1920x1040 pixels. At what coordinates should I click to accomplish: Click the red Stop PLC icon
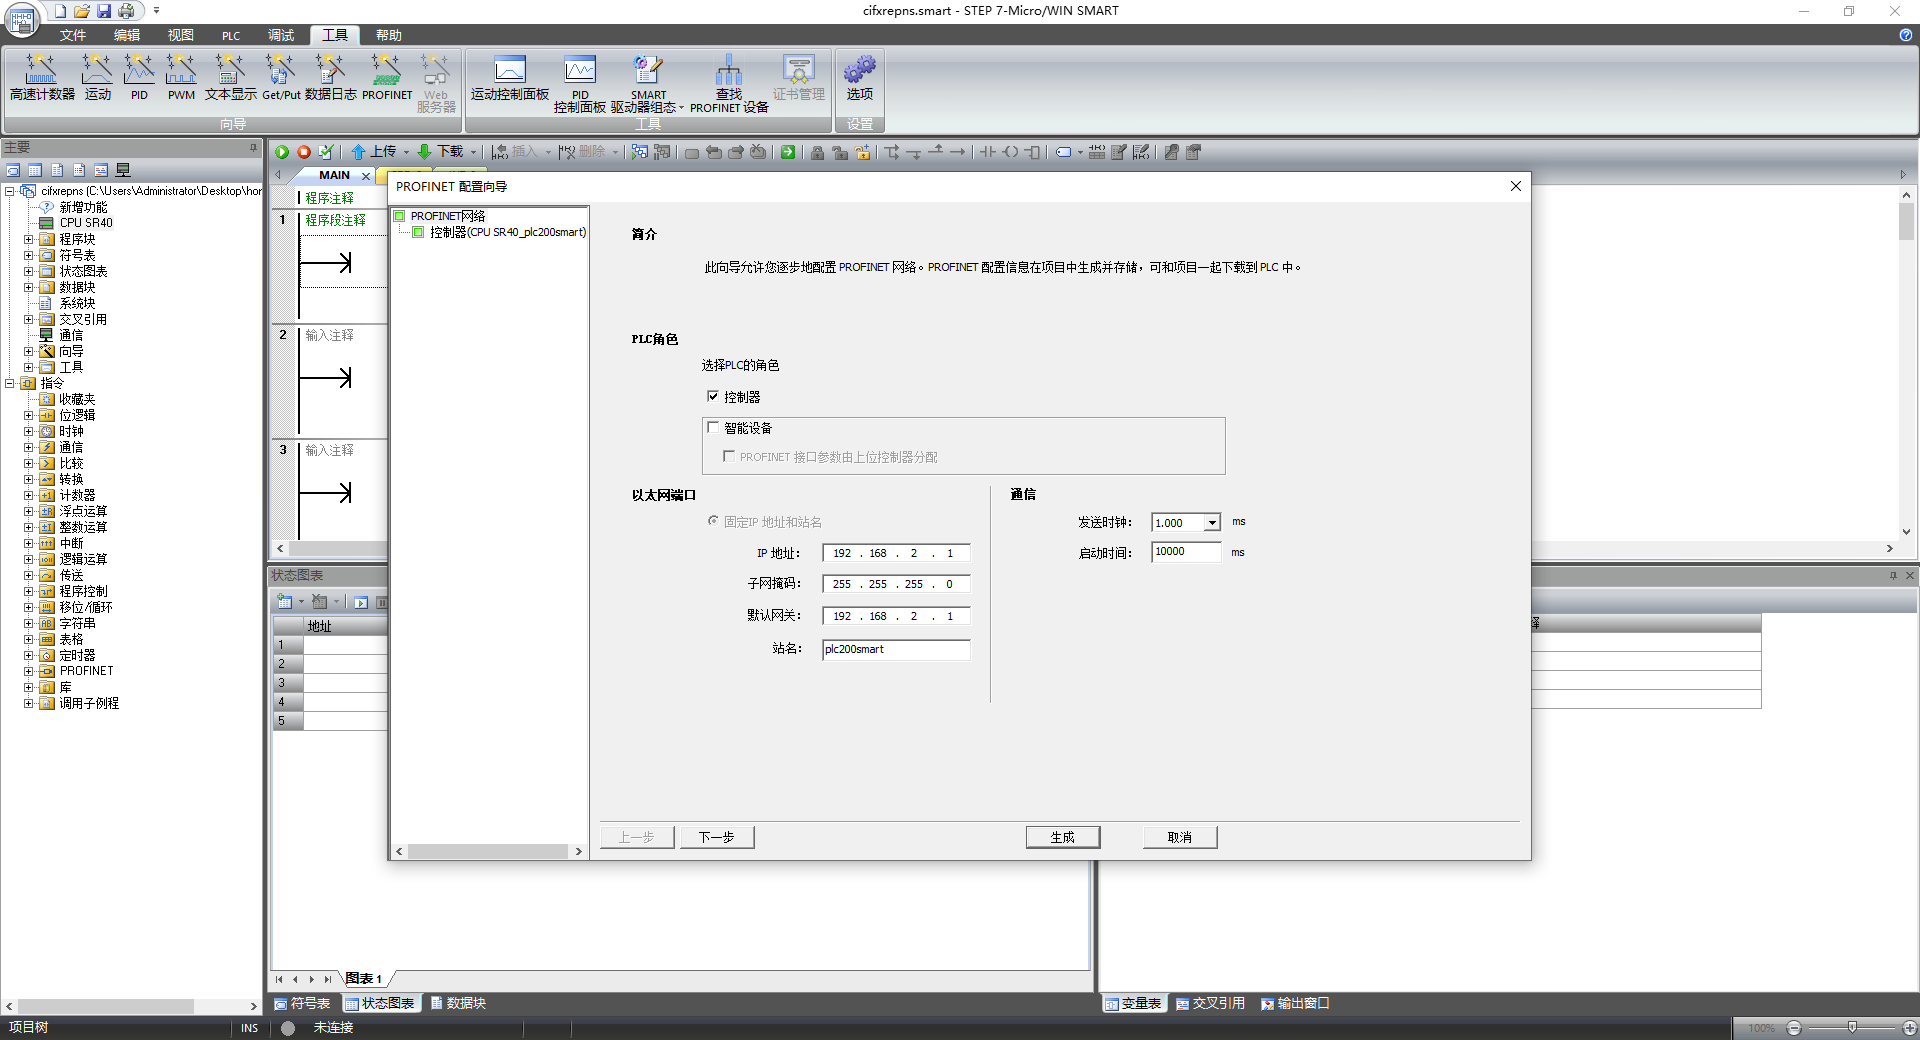point(304,152)
